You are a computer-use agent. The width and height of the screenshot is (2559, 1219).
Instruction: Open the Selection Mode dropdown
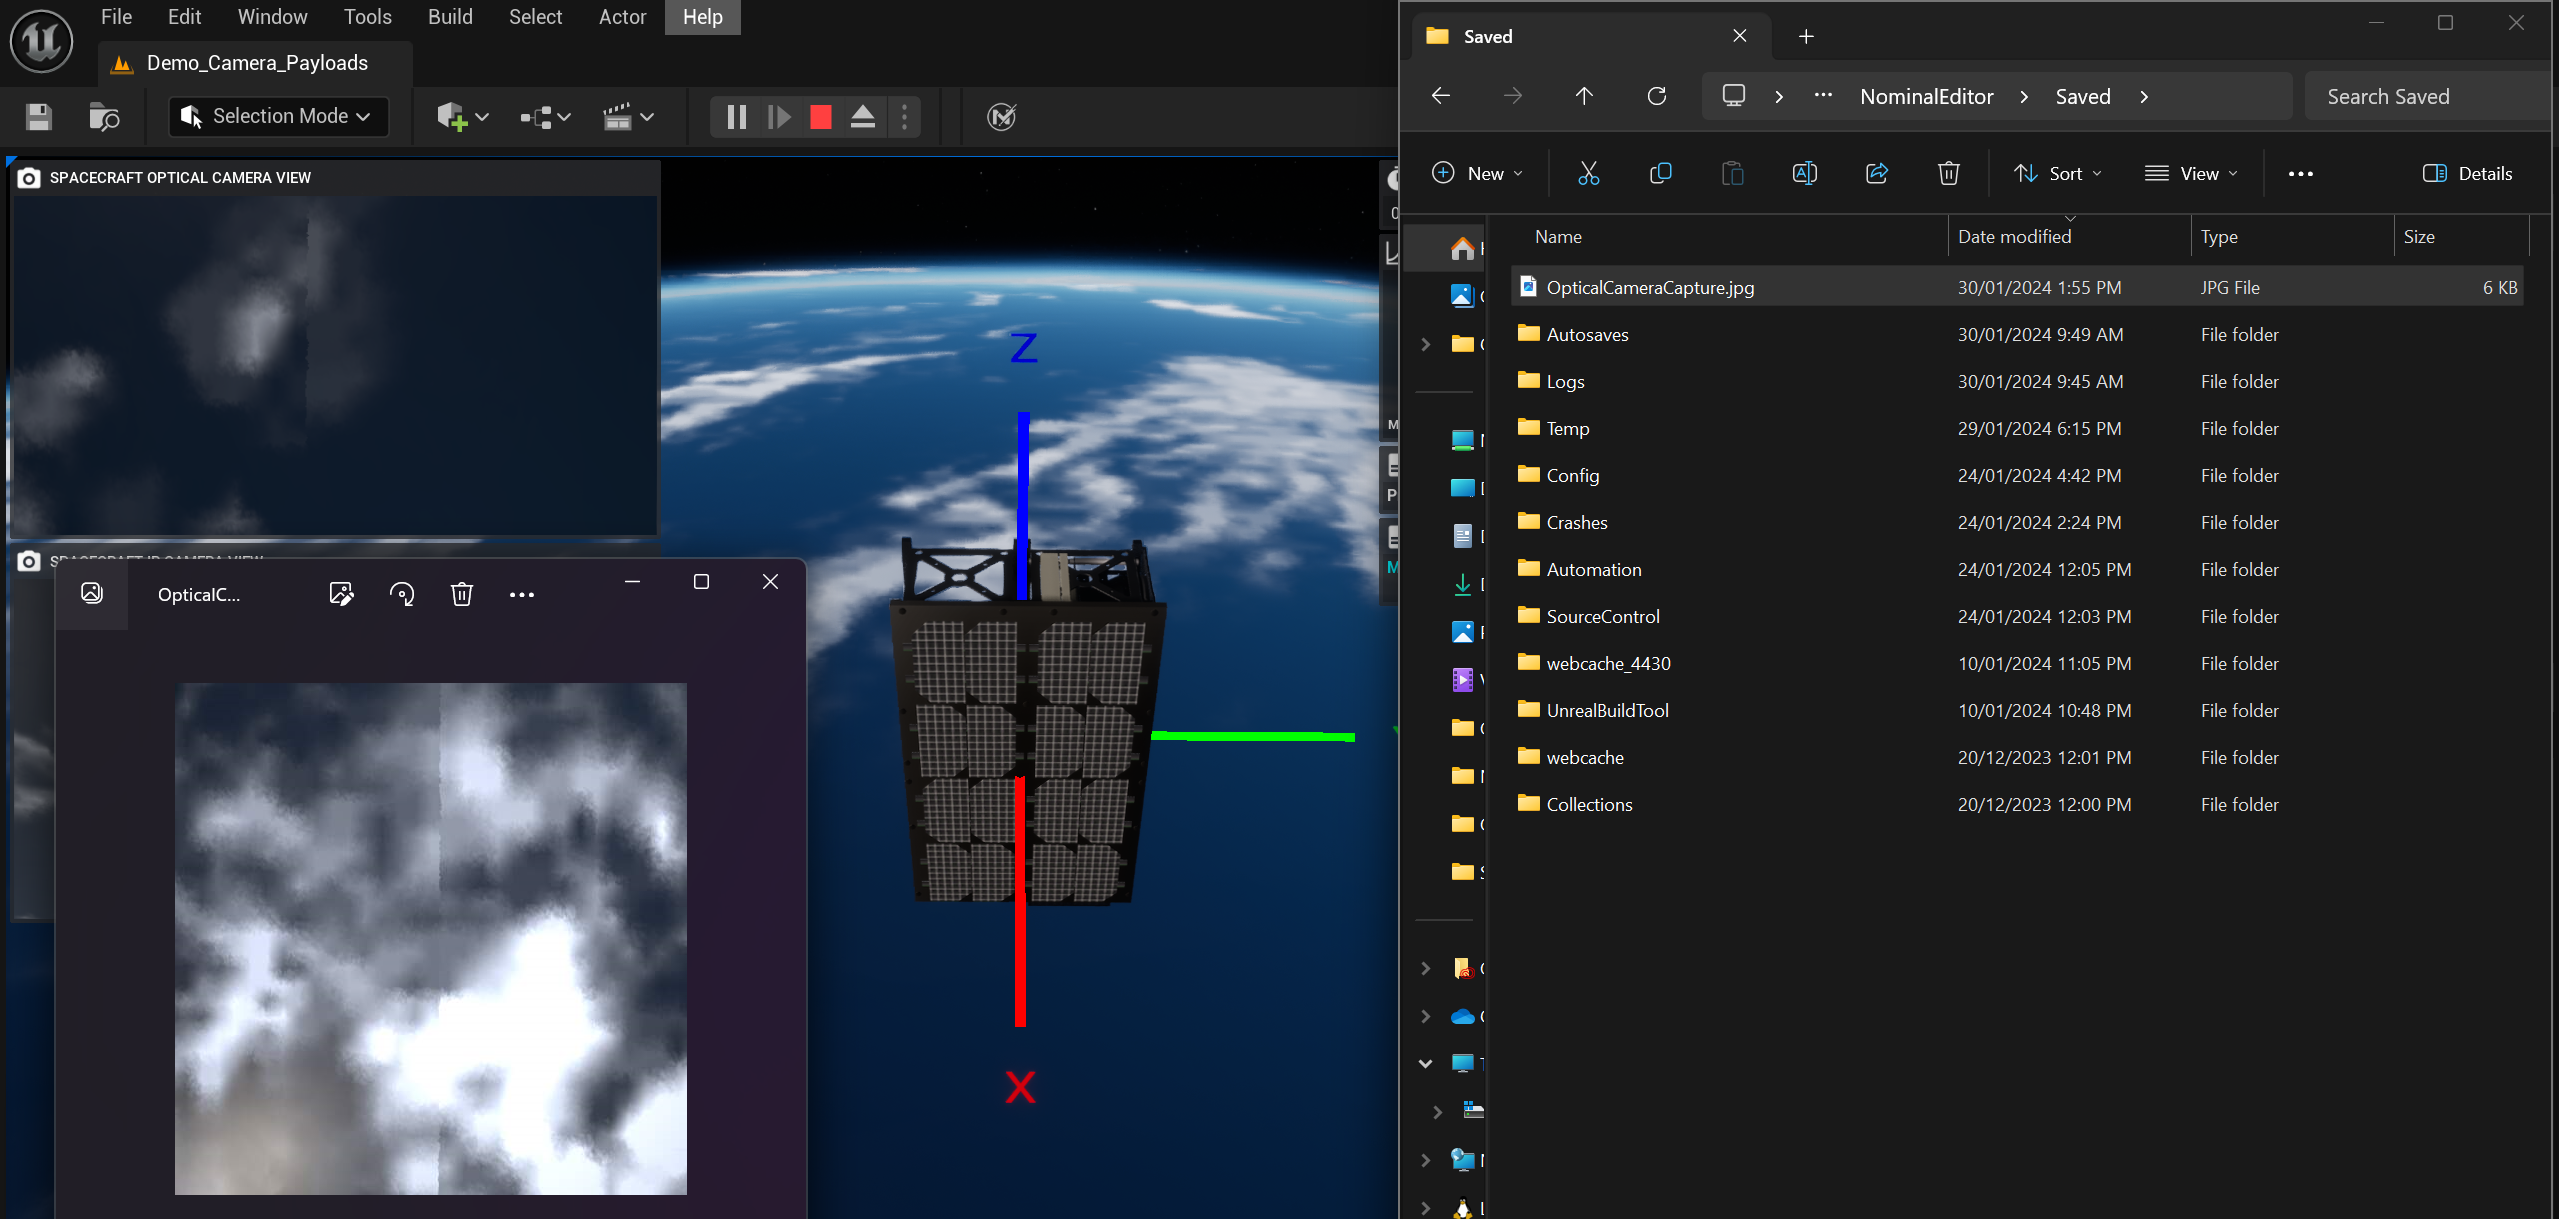click(278, 116)
